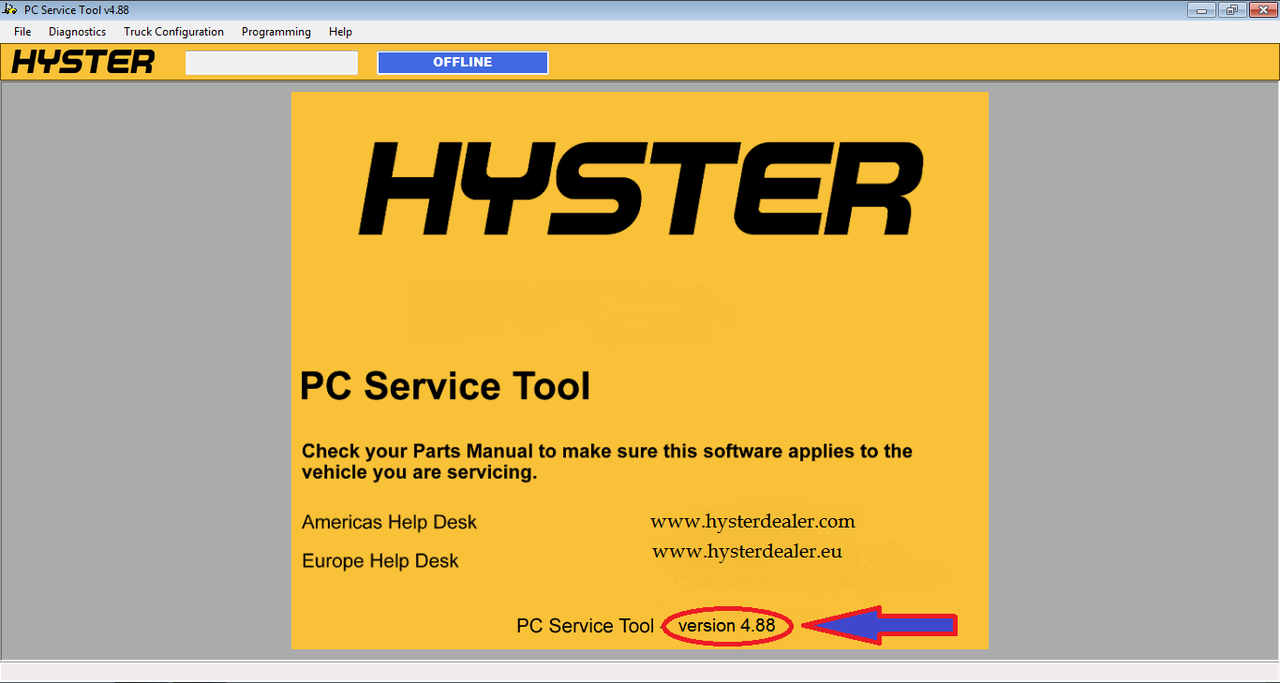Viewport: 1280px width, 683px height.
Task: Open the File menu
Action: [22, 32]
